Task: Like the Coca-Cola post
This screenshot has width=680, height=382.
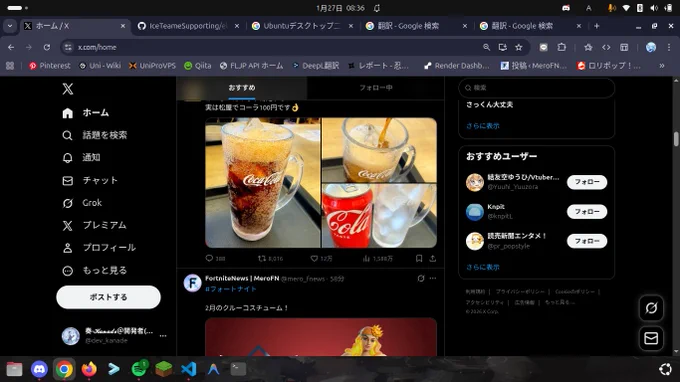Action: coord(321,258)
